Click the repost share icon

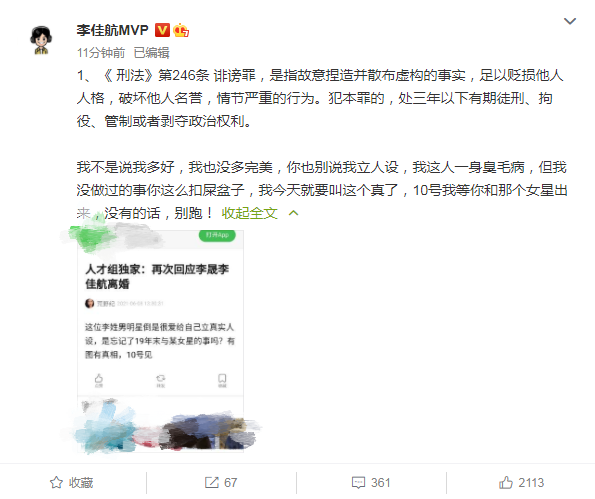click(x=211, y=482)
